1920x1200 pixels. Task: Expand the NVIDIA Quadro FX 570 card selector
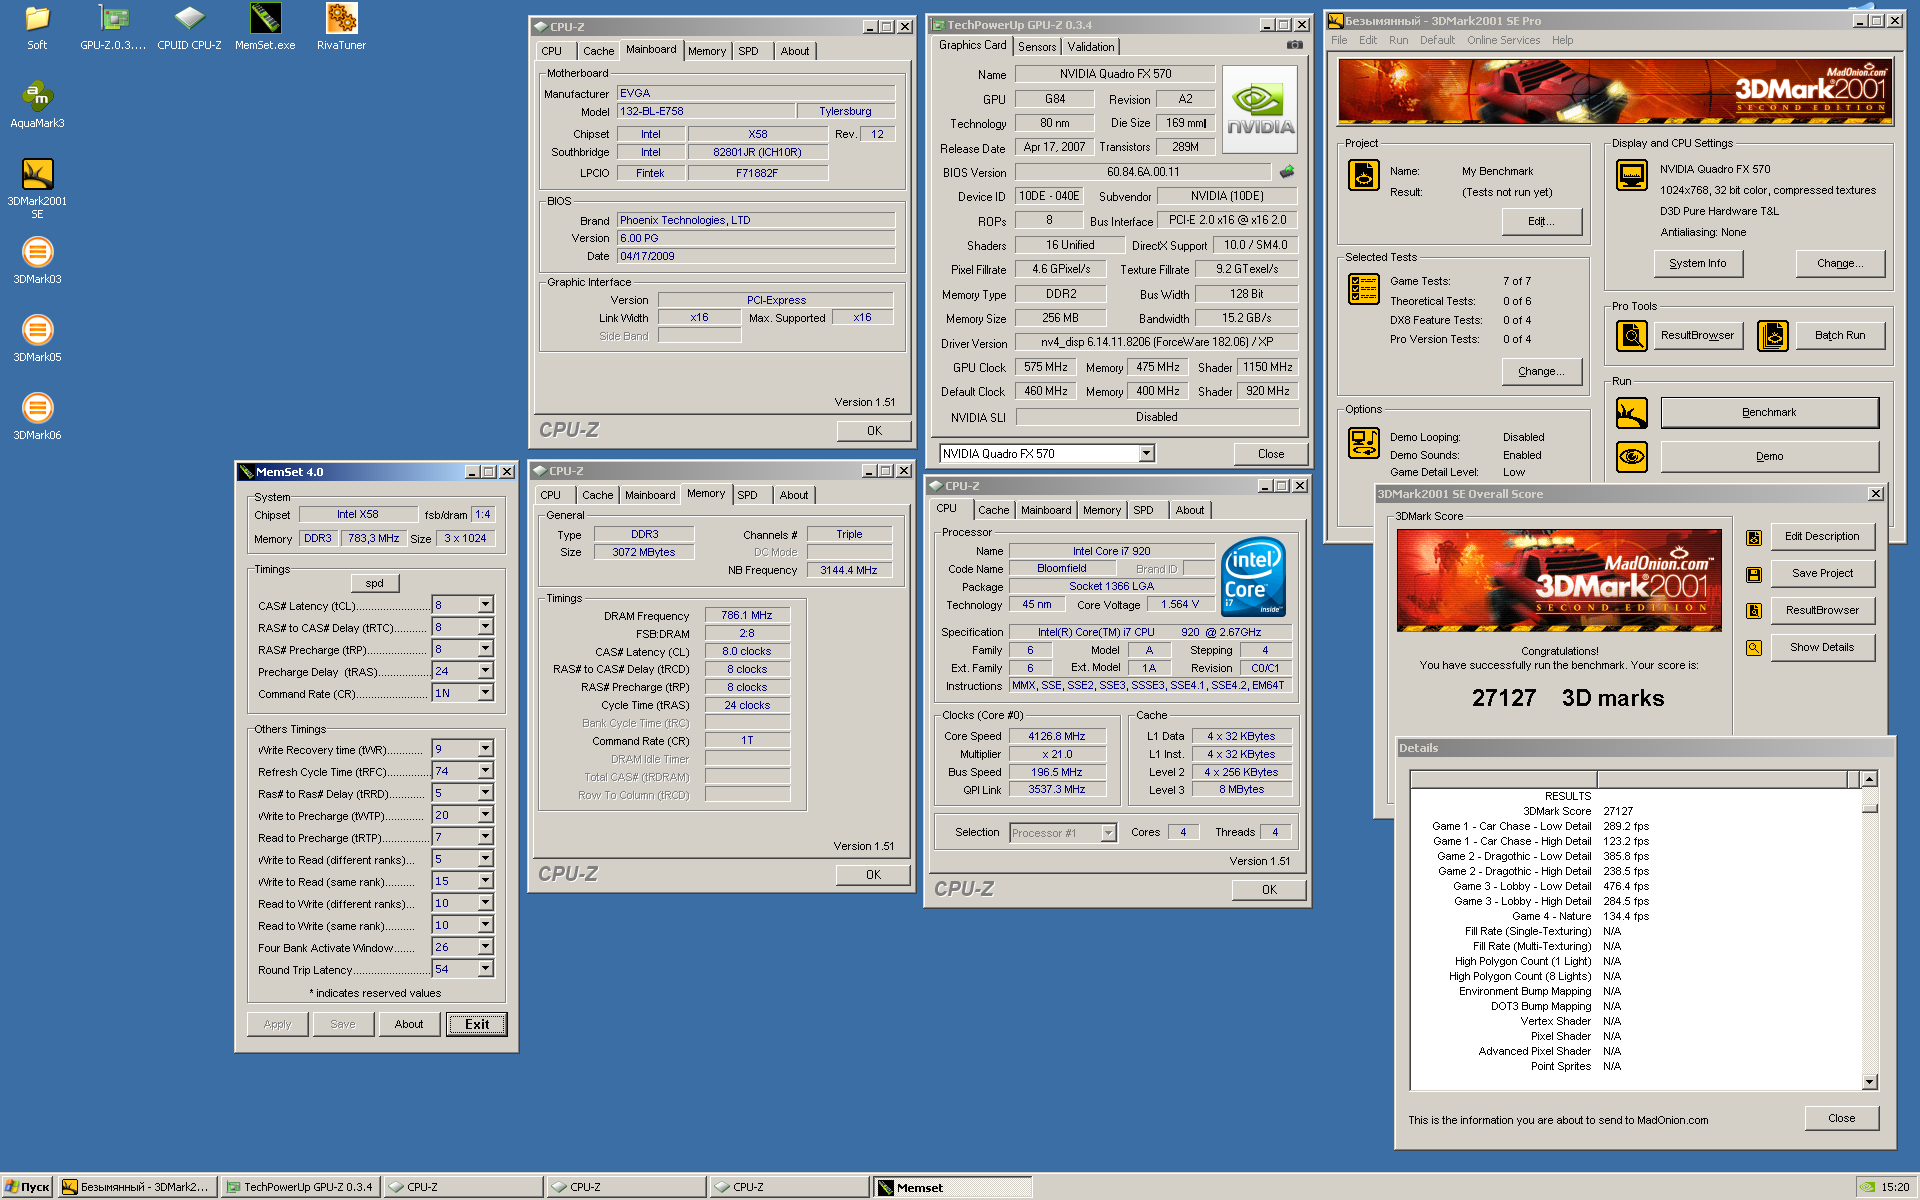(1147, 454)
